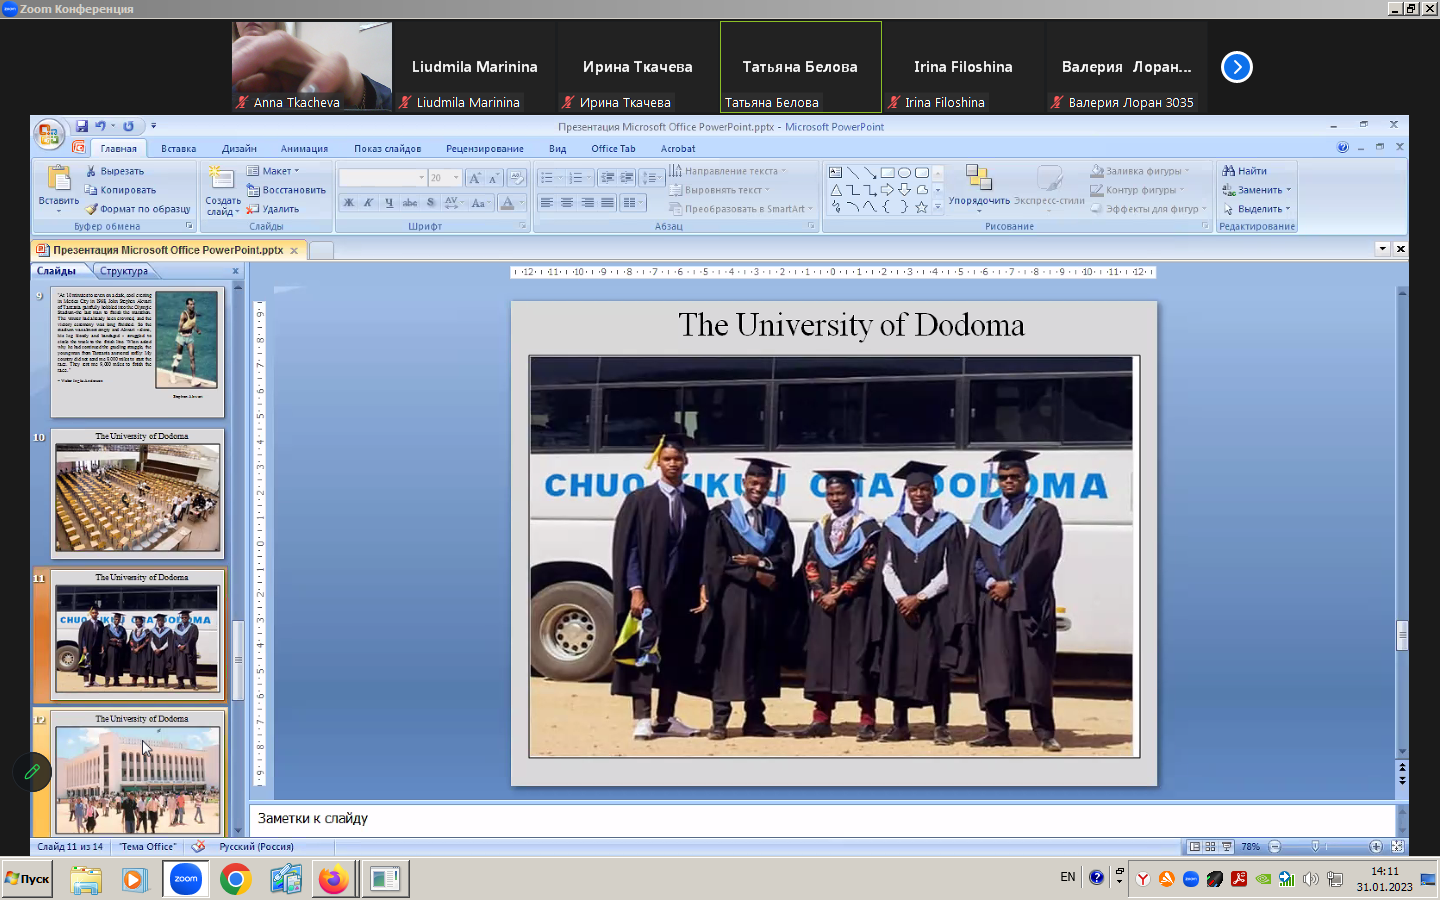Undo the last action in PowerPoint

[100, 126]
